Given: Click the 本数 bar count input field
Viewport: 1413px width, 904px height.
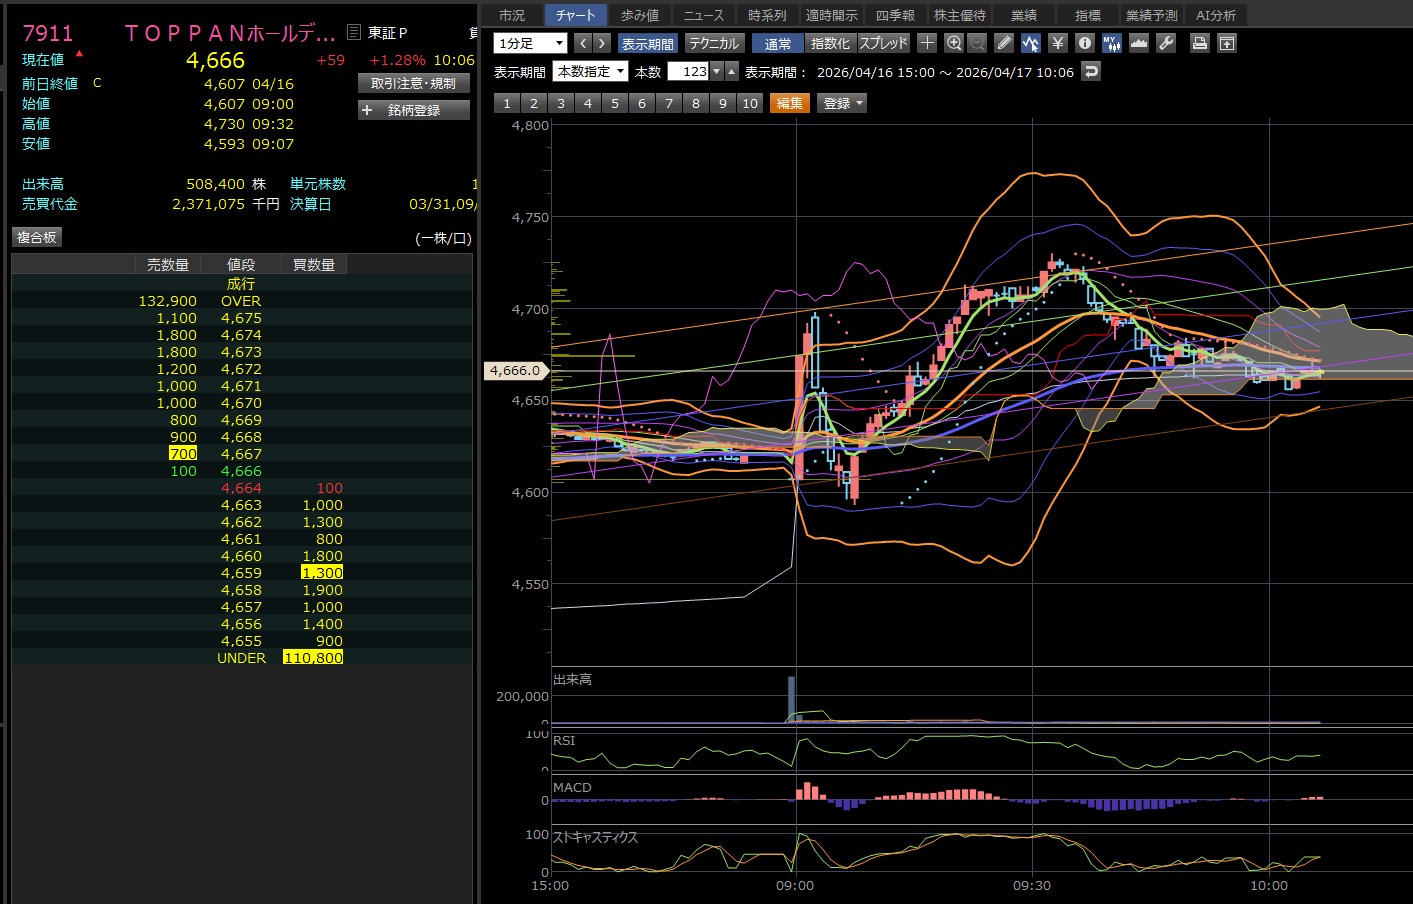Looking at the screenshot, I should pos(688,71).
